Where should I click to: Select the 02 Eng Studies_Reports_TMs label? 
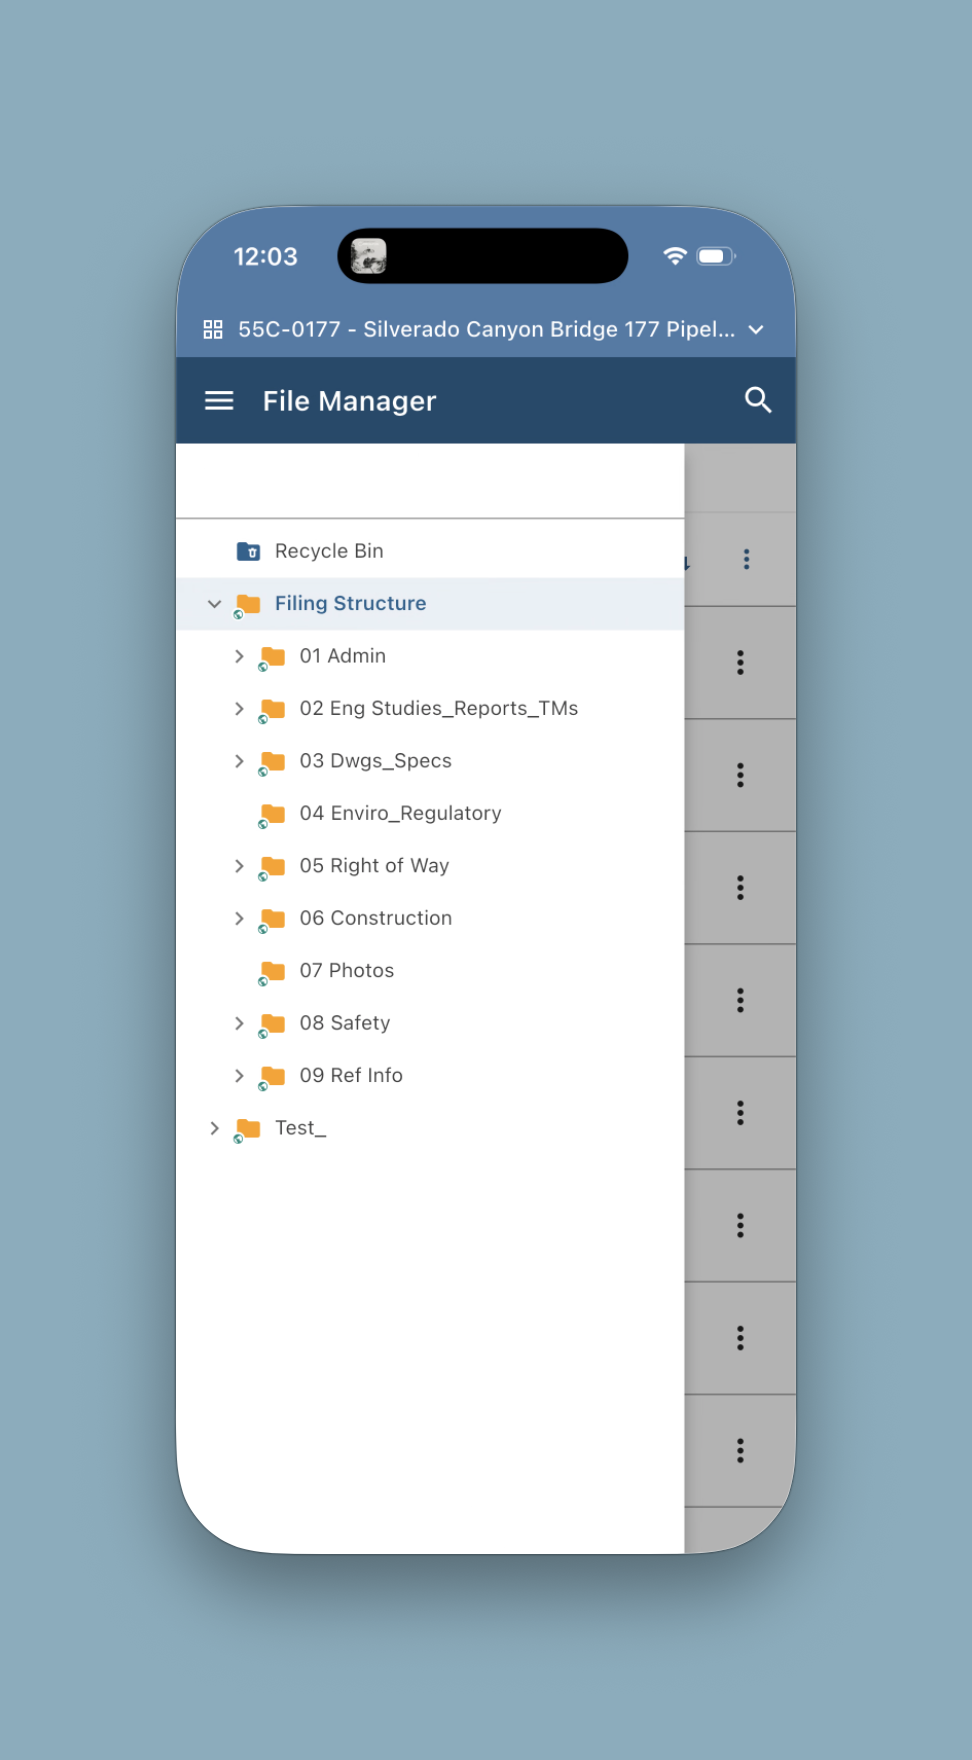[x=439, y=708]
